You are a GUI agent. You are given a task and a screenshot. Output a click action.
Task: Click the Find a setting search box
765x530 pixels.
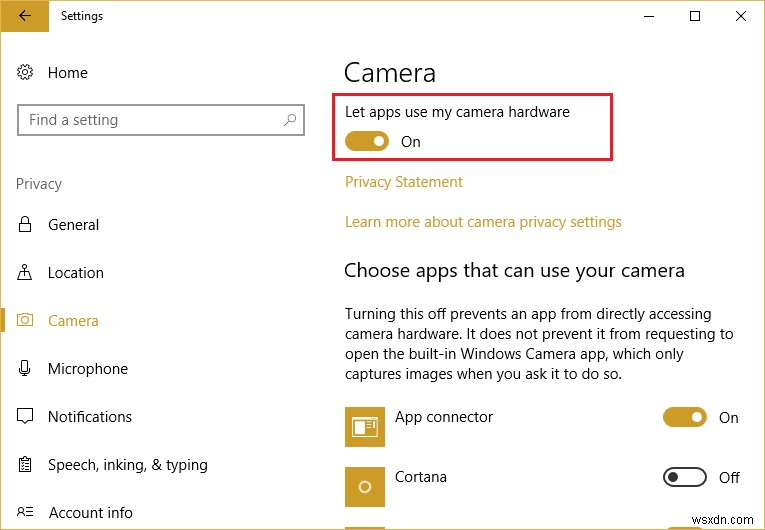tap(150, 120)
